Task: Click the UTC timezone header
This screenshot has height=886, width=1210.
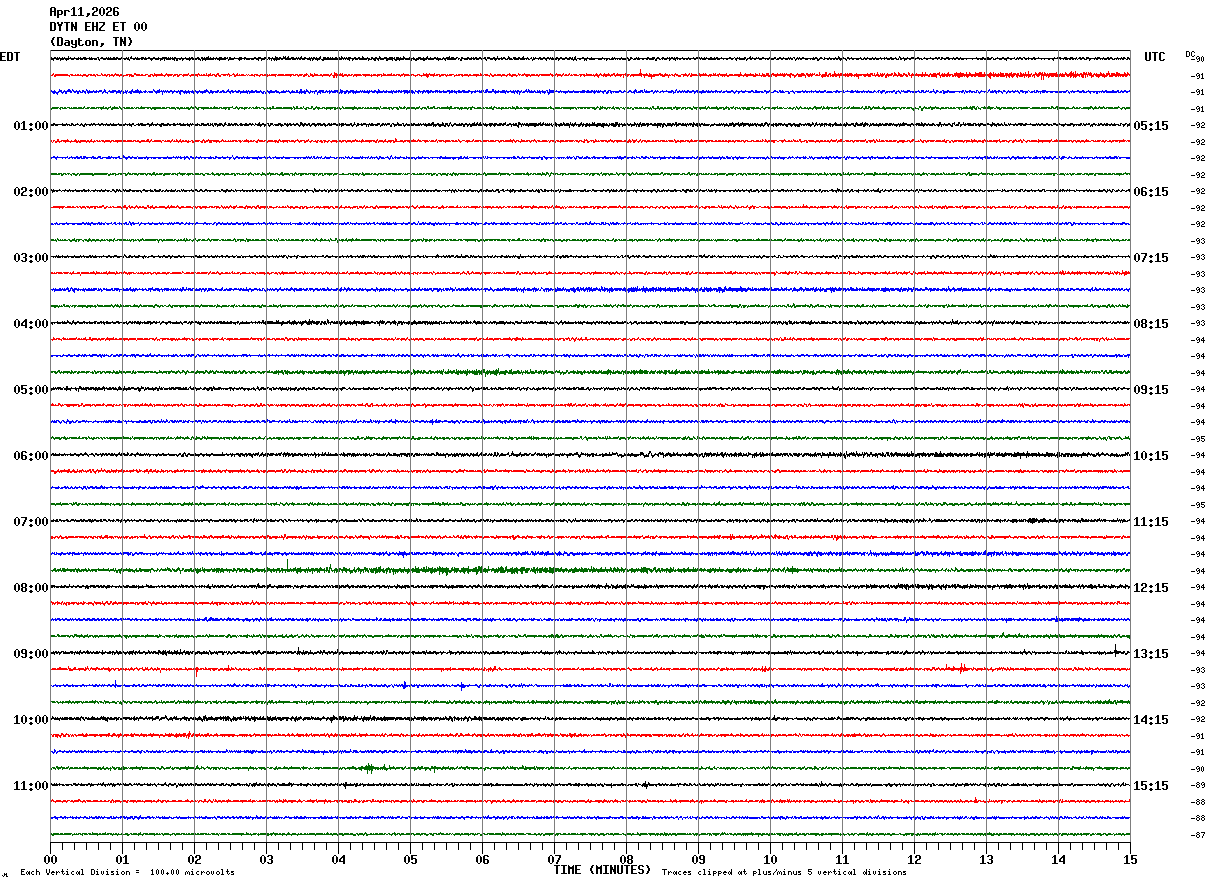Action: [x=1155, y=57]
